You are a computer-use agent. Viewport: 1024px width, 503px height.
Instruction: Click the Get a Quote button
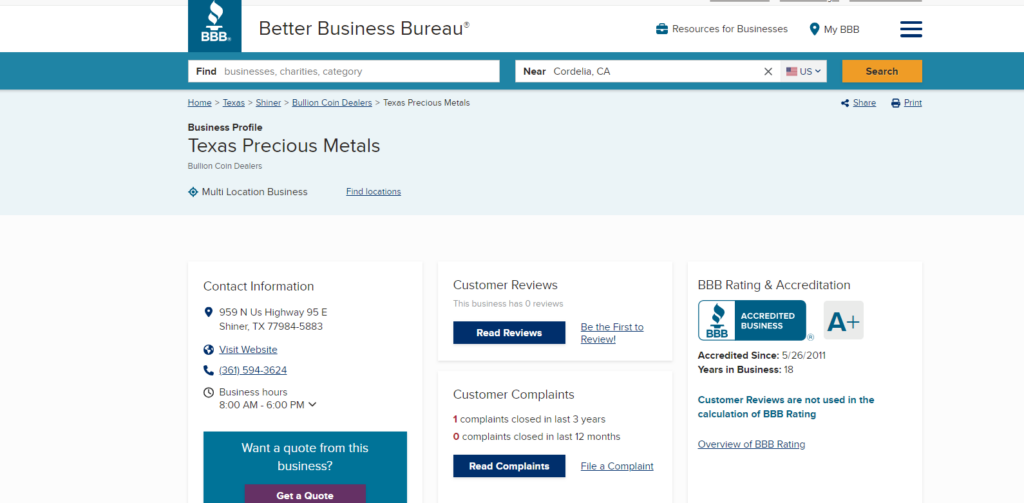tap(305, 494)
